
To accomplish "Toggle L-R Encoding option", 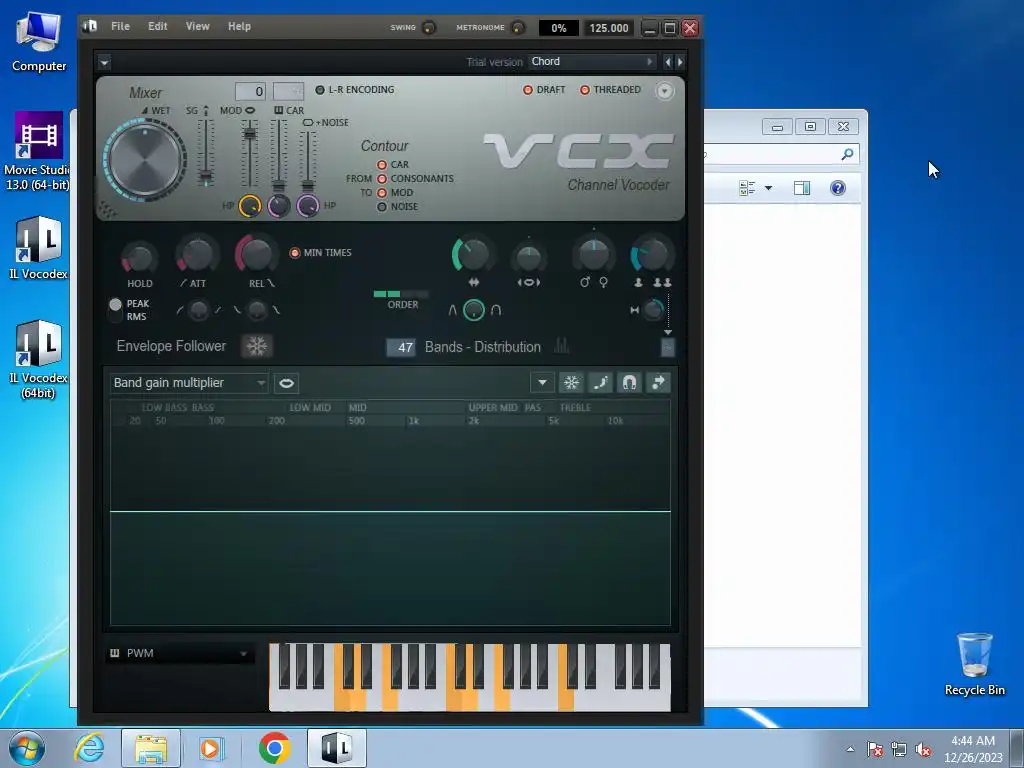I will [x=355, y=89].
